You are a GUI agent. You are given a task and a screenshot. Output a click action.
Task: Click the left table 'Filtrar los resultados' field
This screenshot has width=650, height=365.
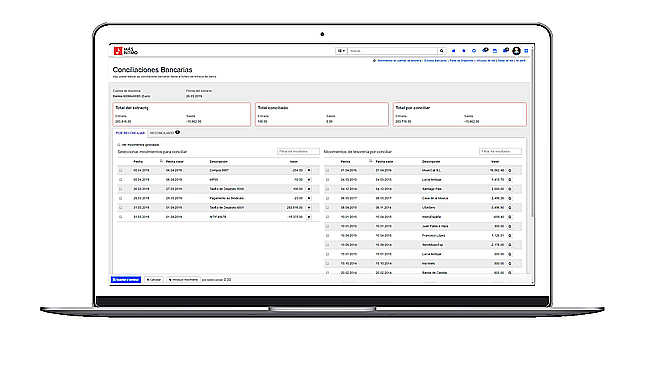pyautogui.click(x=298, y=152)
